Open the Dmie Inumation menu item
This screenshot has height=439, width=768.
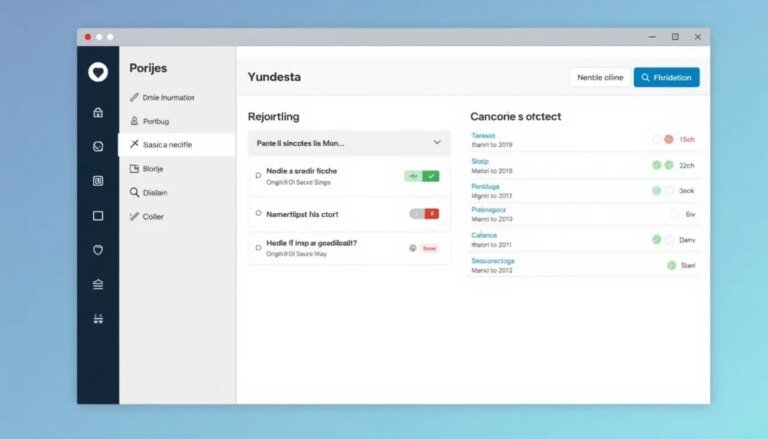[176, 97]
